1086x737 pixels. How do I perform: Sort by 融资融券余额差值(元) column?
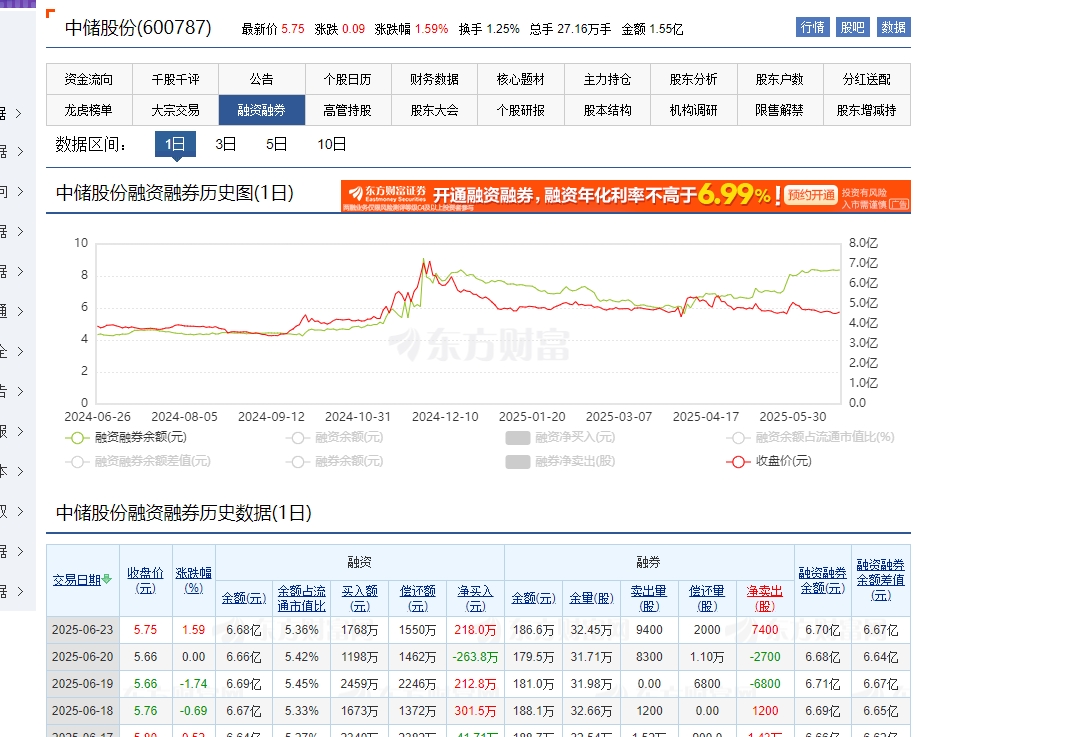(x=881, y=580)
